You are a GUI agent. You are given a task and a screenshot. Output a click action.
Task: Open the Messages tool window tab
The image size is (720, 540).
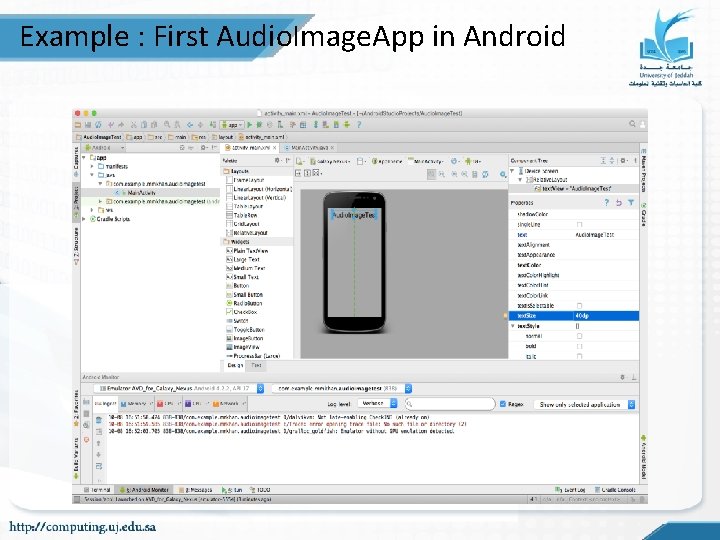195,490
